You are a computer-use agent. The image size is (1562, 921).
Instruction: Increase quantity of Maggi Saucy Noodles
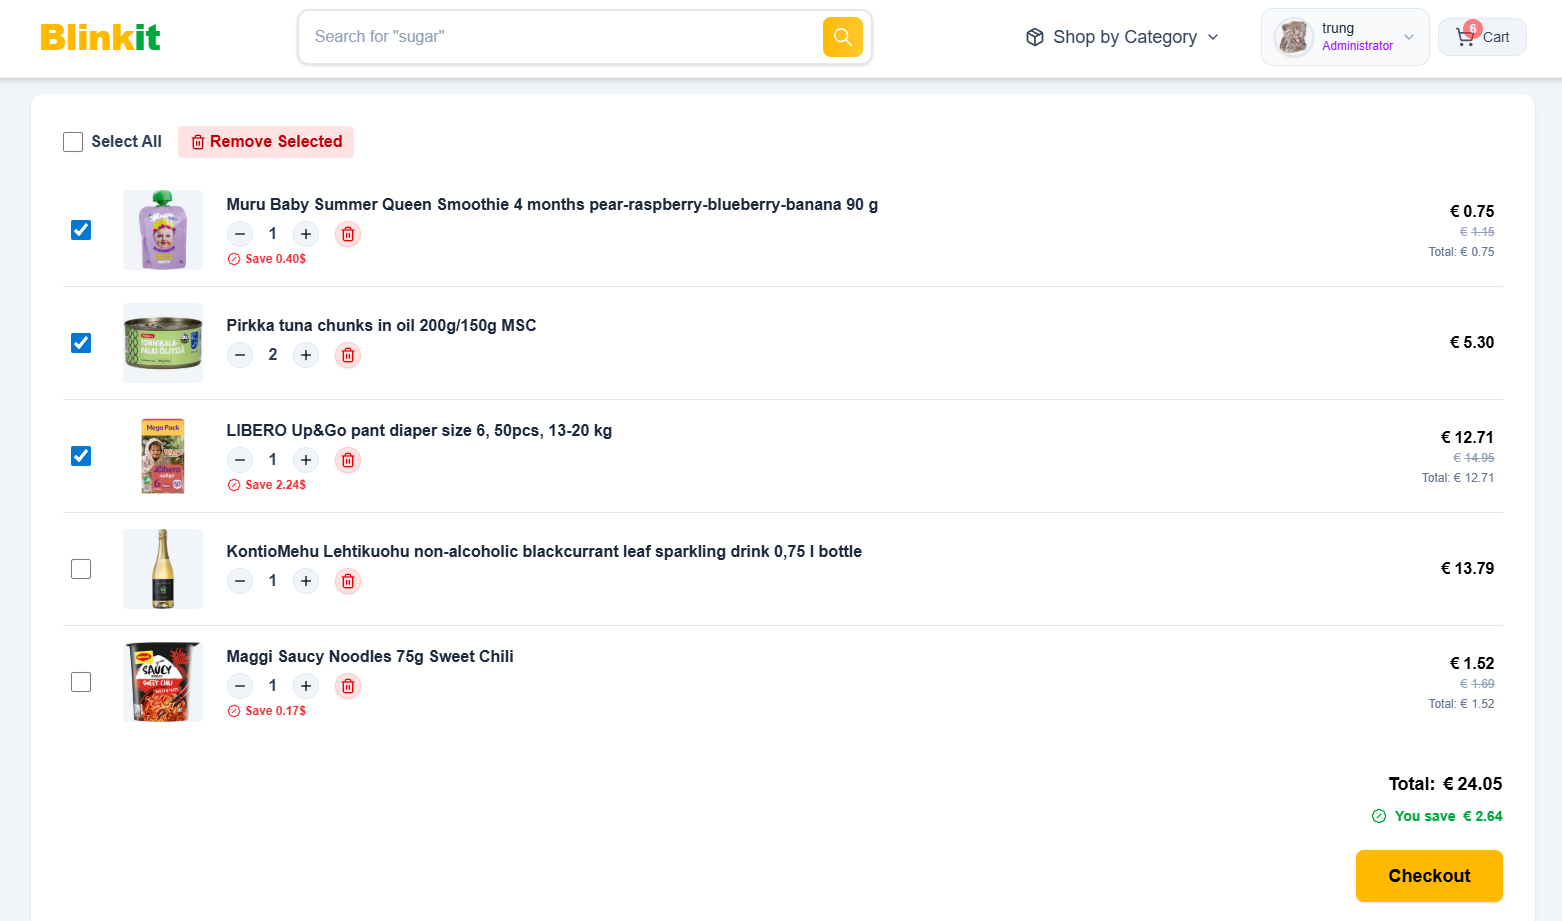[x=306, y=686]
